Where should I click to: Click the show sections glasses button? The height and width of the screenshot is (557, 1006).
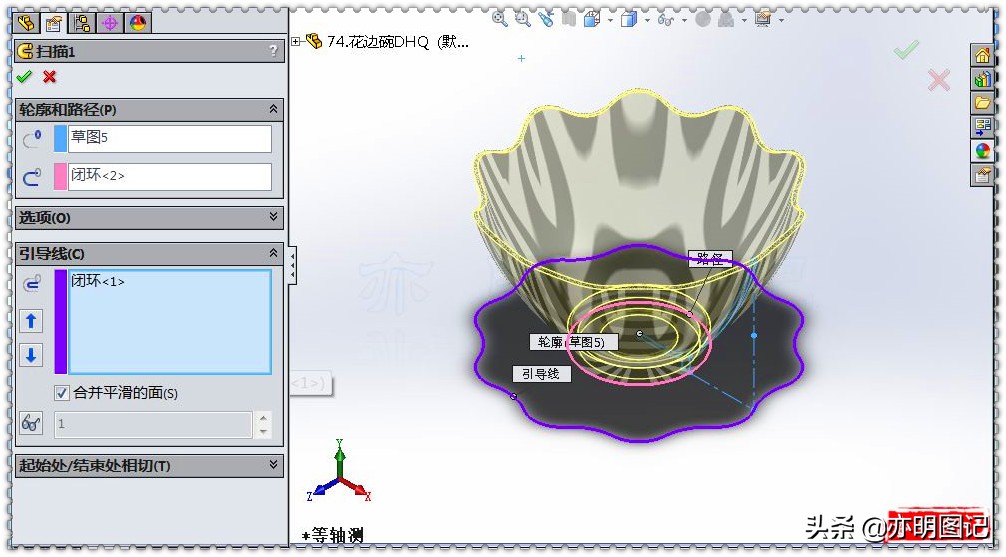coord(32,424)
